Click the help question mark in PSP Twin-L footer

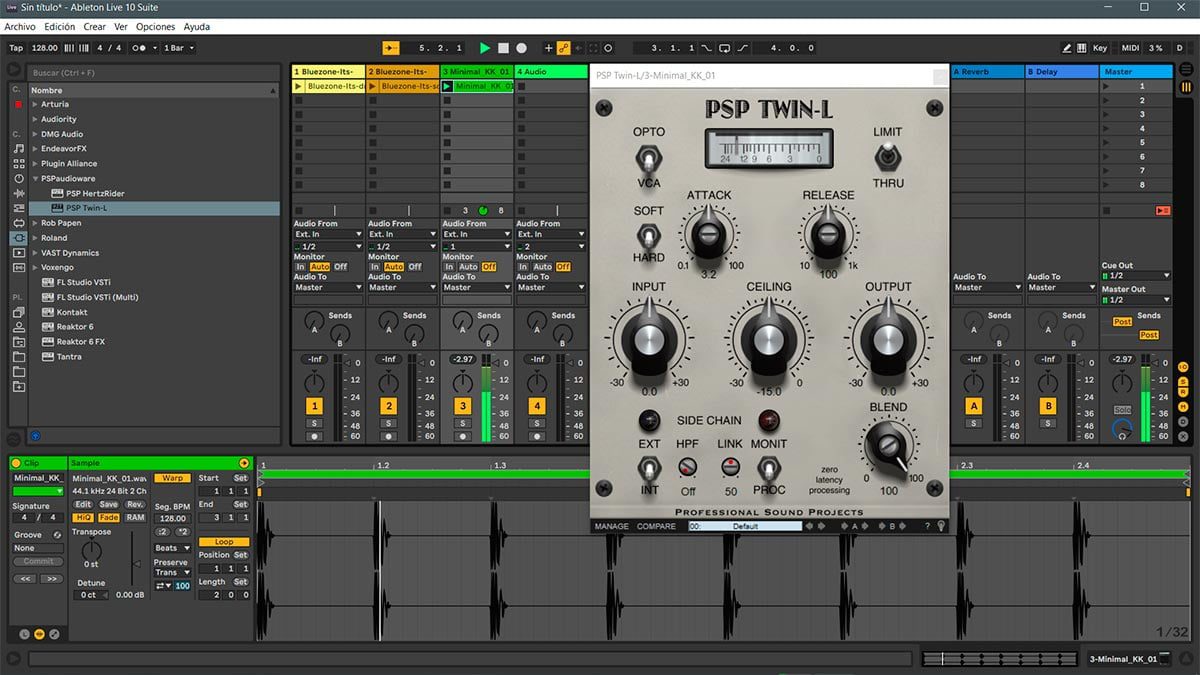[927, 526]
